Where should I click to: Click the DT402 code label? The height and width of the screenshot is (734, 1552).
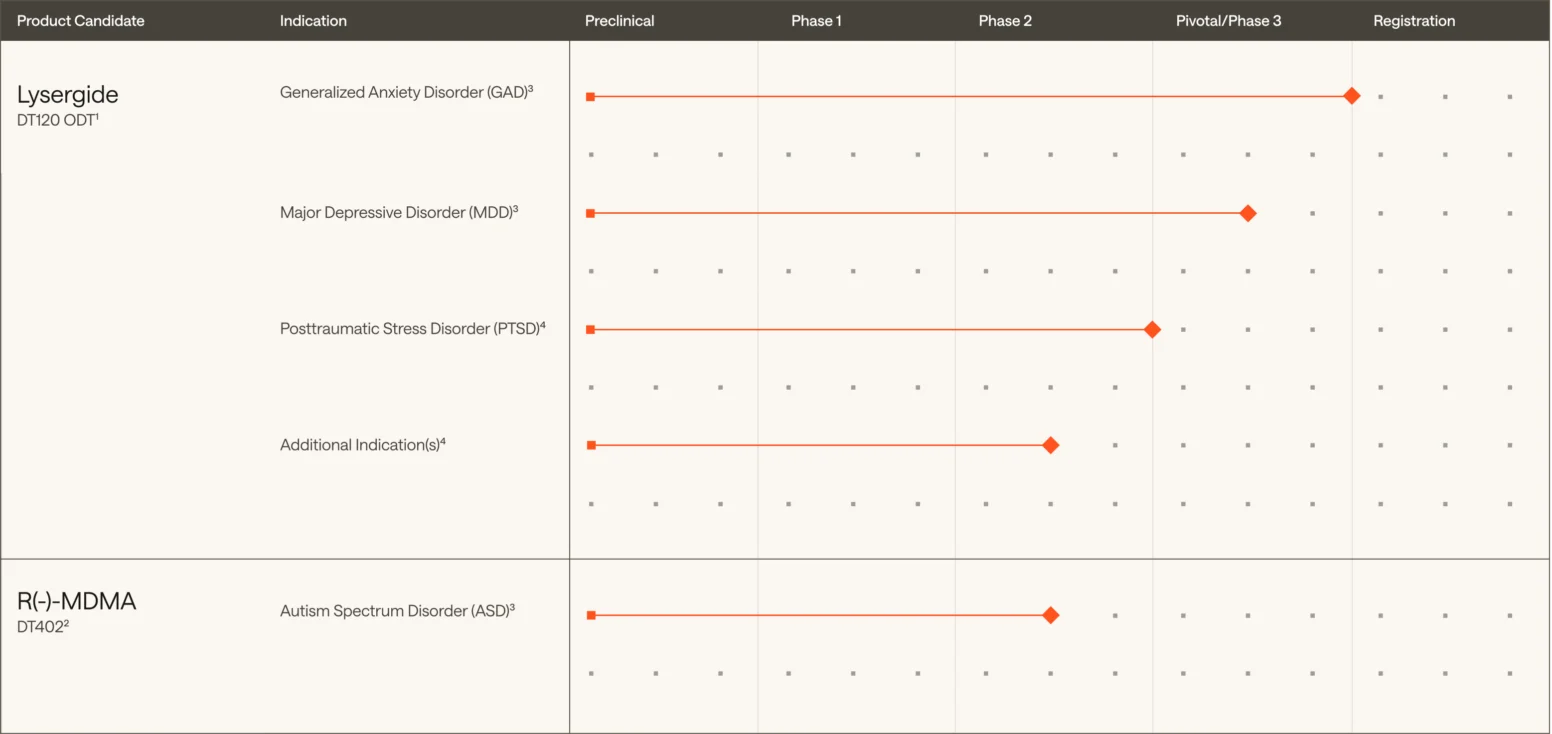coord(43,625)
